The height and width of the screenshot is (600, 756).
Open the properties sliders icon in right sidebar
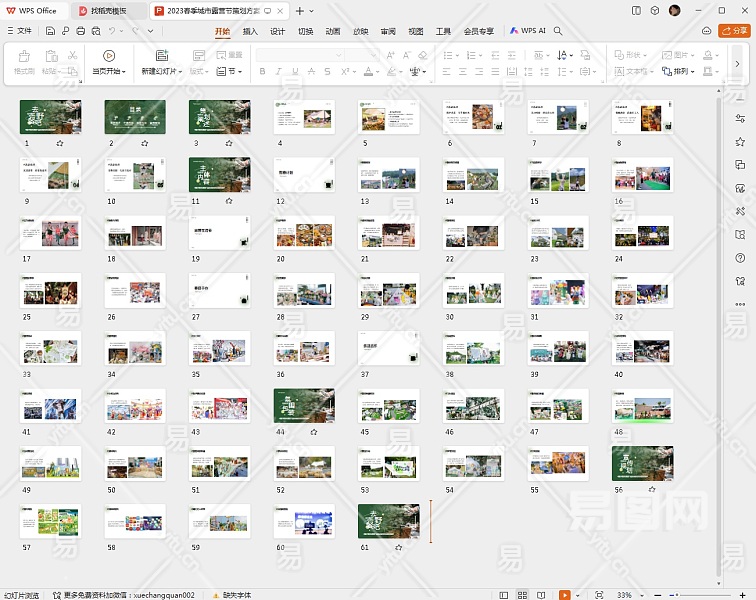point(740,119)
